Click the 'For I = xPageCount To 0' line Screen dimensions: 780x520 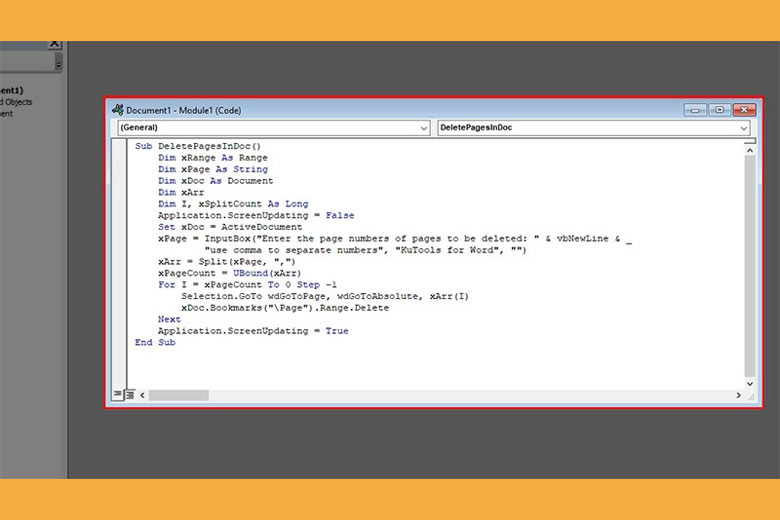247,285
